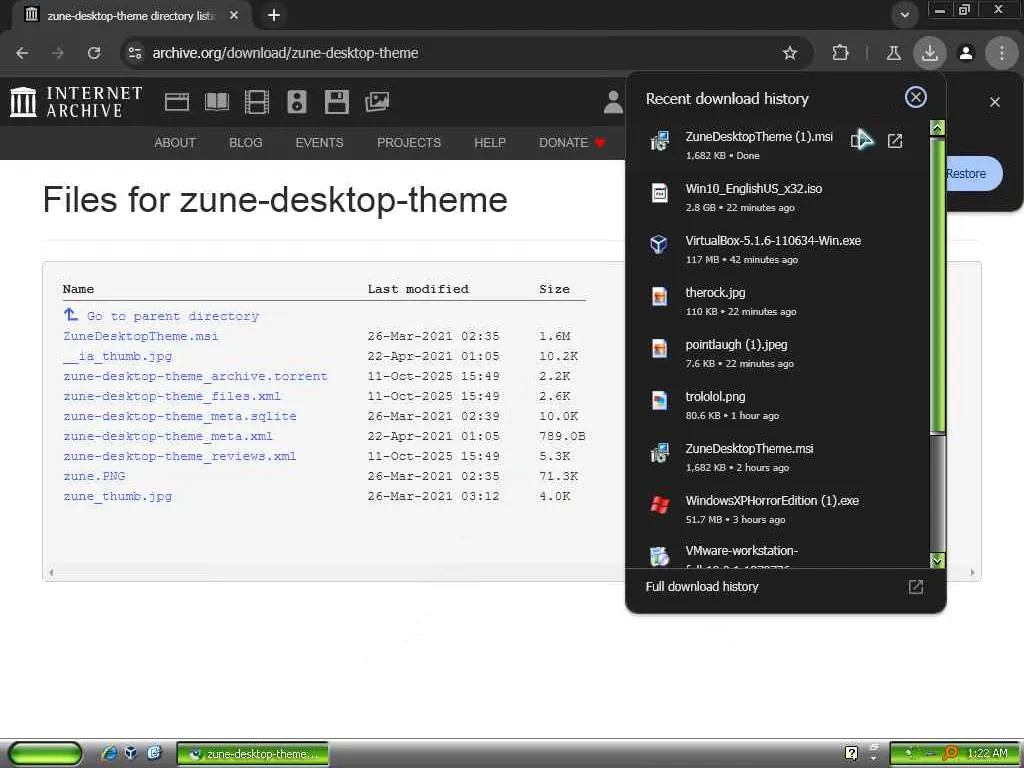The image size is (1024, 768).
Task: Click the downloads list scrollbar thumb
Action: pos(937,284)
